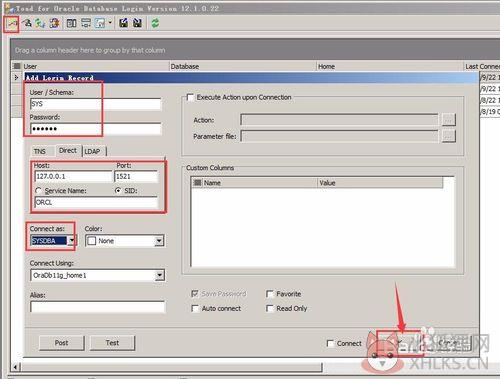Click the purple and orange circular toolbar icon
This screenshot has width=500, height=379.
click(x=54, y=23)
